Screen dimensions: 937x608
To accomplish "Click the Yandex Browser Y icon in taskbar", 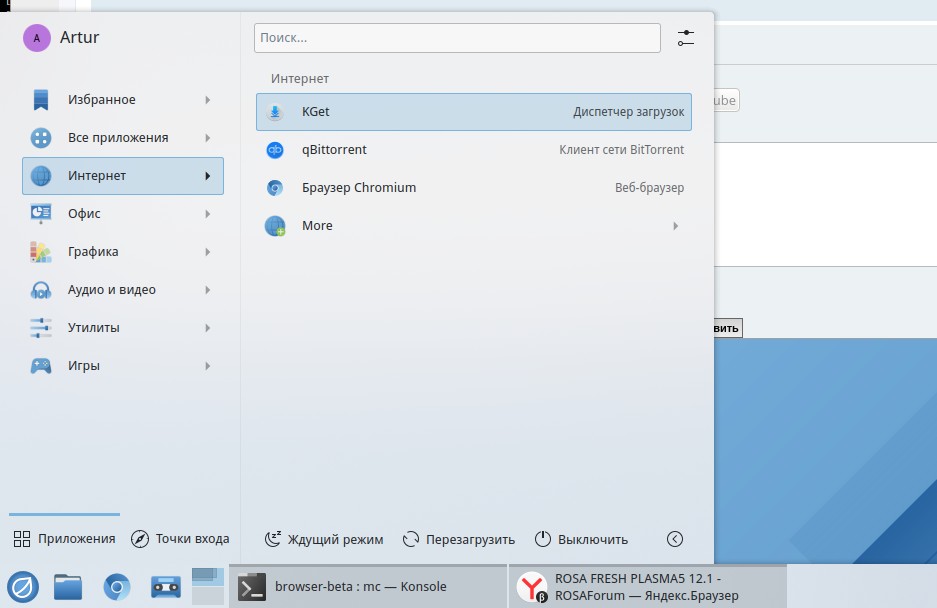I will (x=532, y=587).
